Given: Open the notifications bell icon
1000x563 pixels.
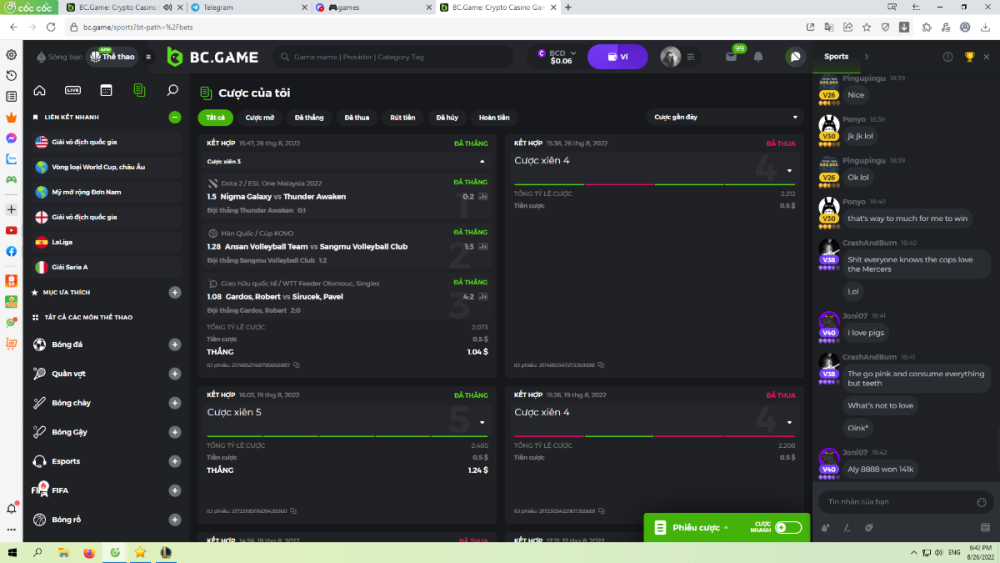Looking at the screenshot, I should 759,57.
